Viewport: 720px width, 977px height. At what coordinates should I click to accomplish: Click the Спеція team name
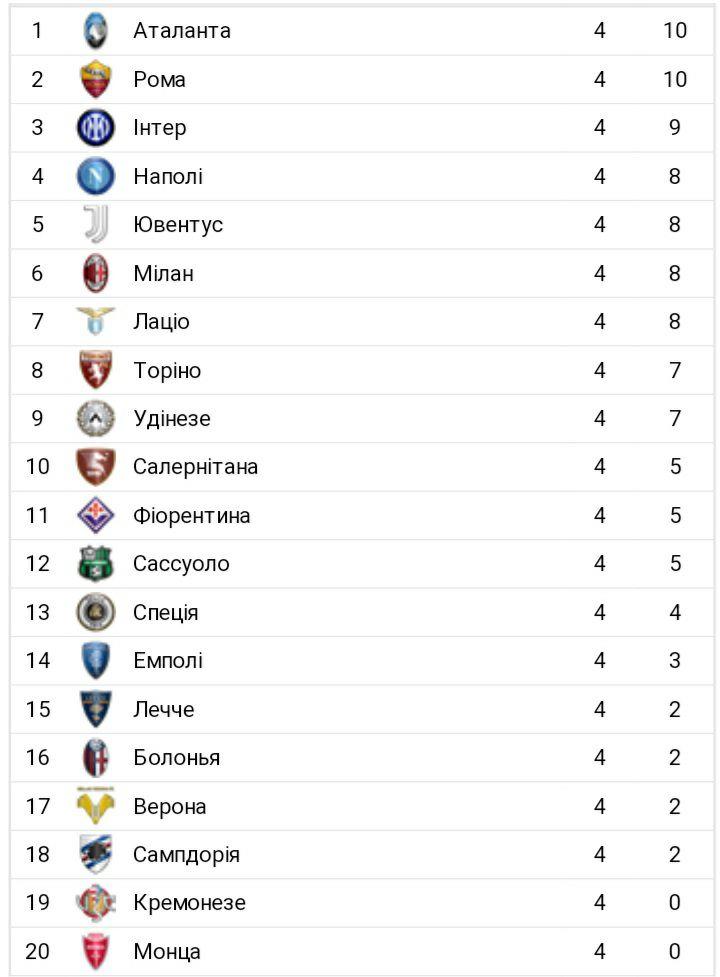165,612
